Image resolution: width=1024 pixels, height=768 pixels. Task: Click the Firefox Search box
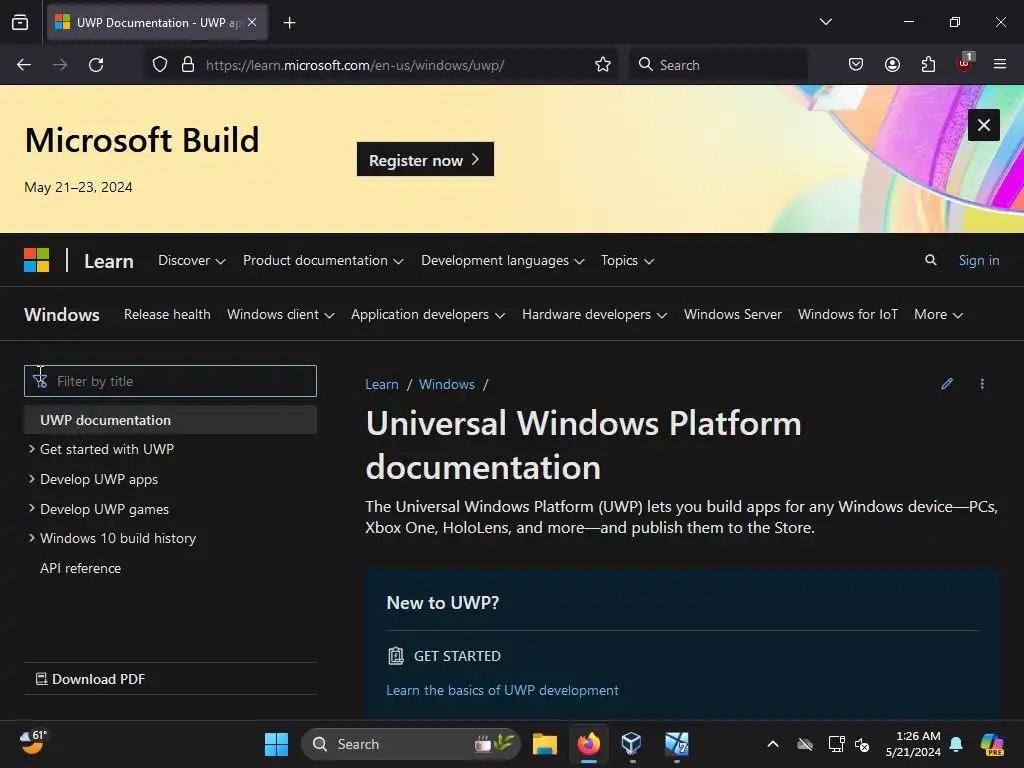coord(718,65)
